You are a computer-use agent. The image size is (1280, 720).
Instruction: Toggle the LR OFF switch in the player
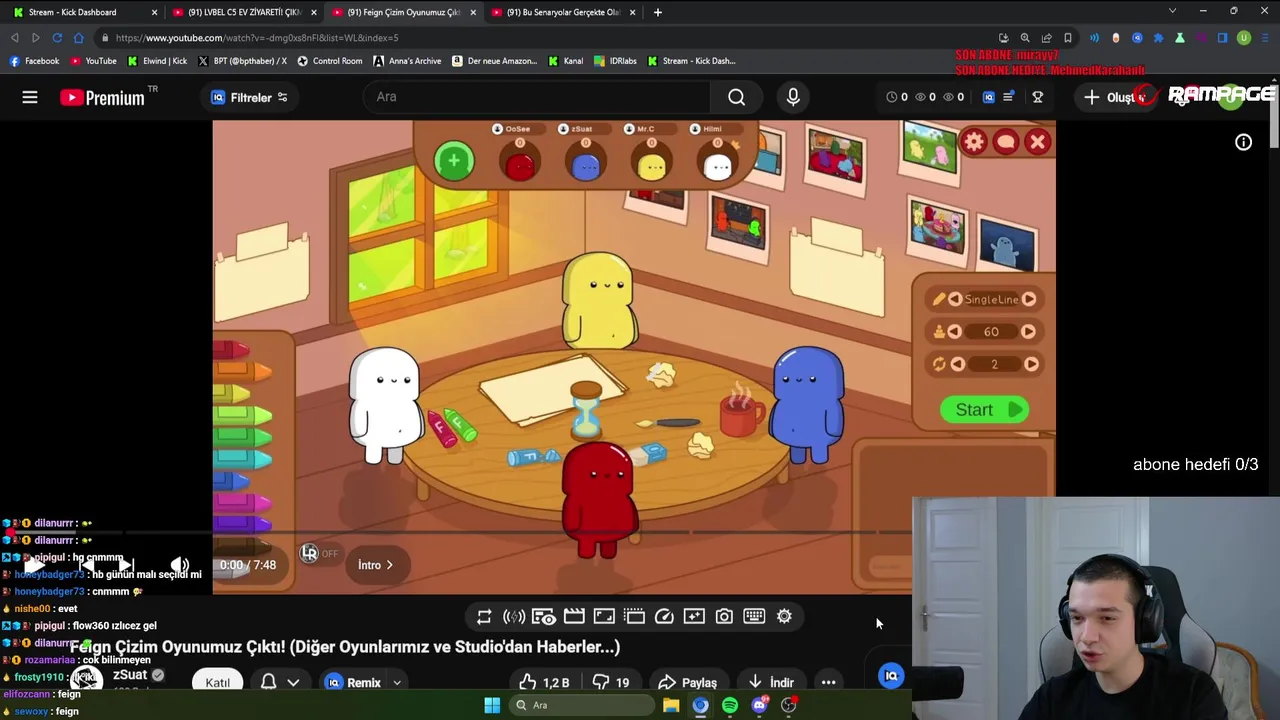click(x=320, y=553)
